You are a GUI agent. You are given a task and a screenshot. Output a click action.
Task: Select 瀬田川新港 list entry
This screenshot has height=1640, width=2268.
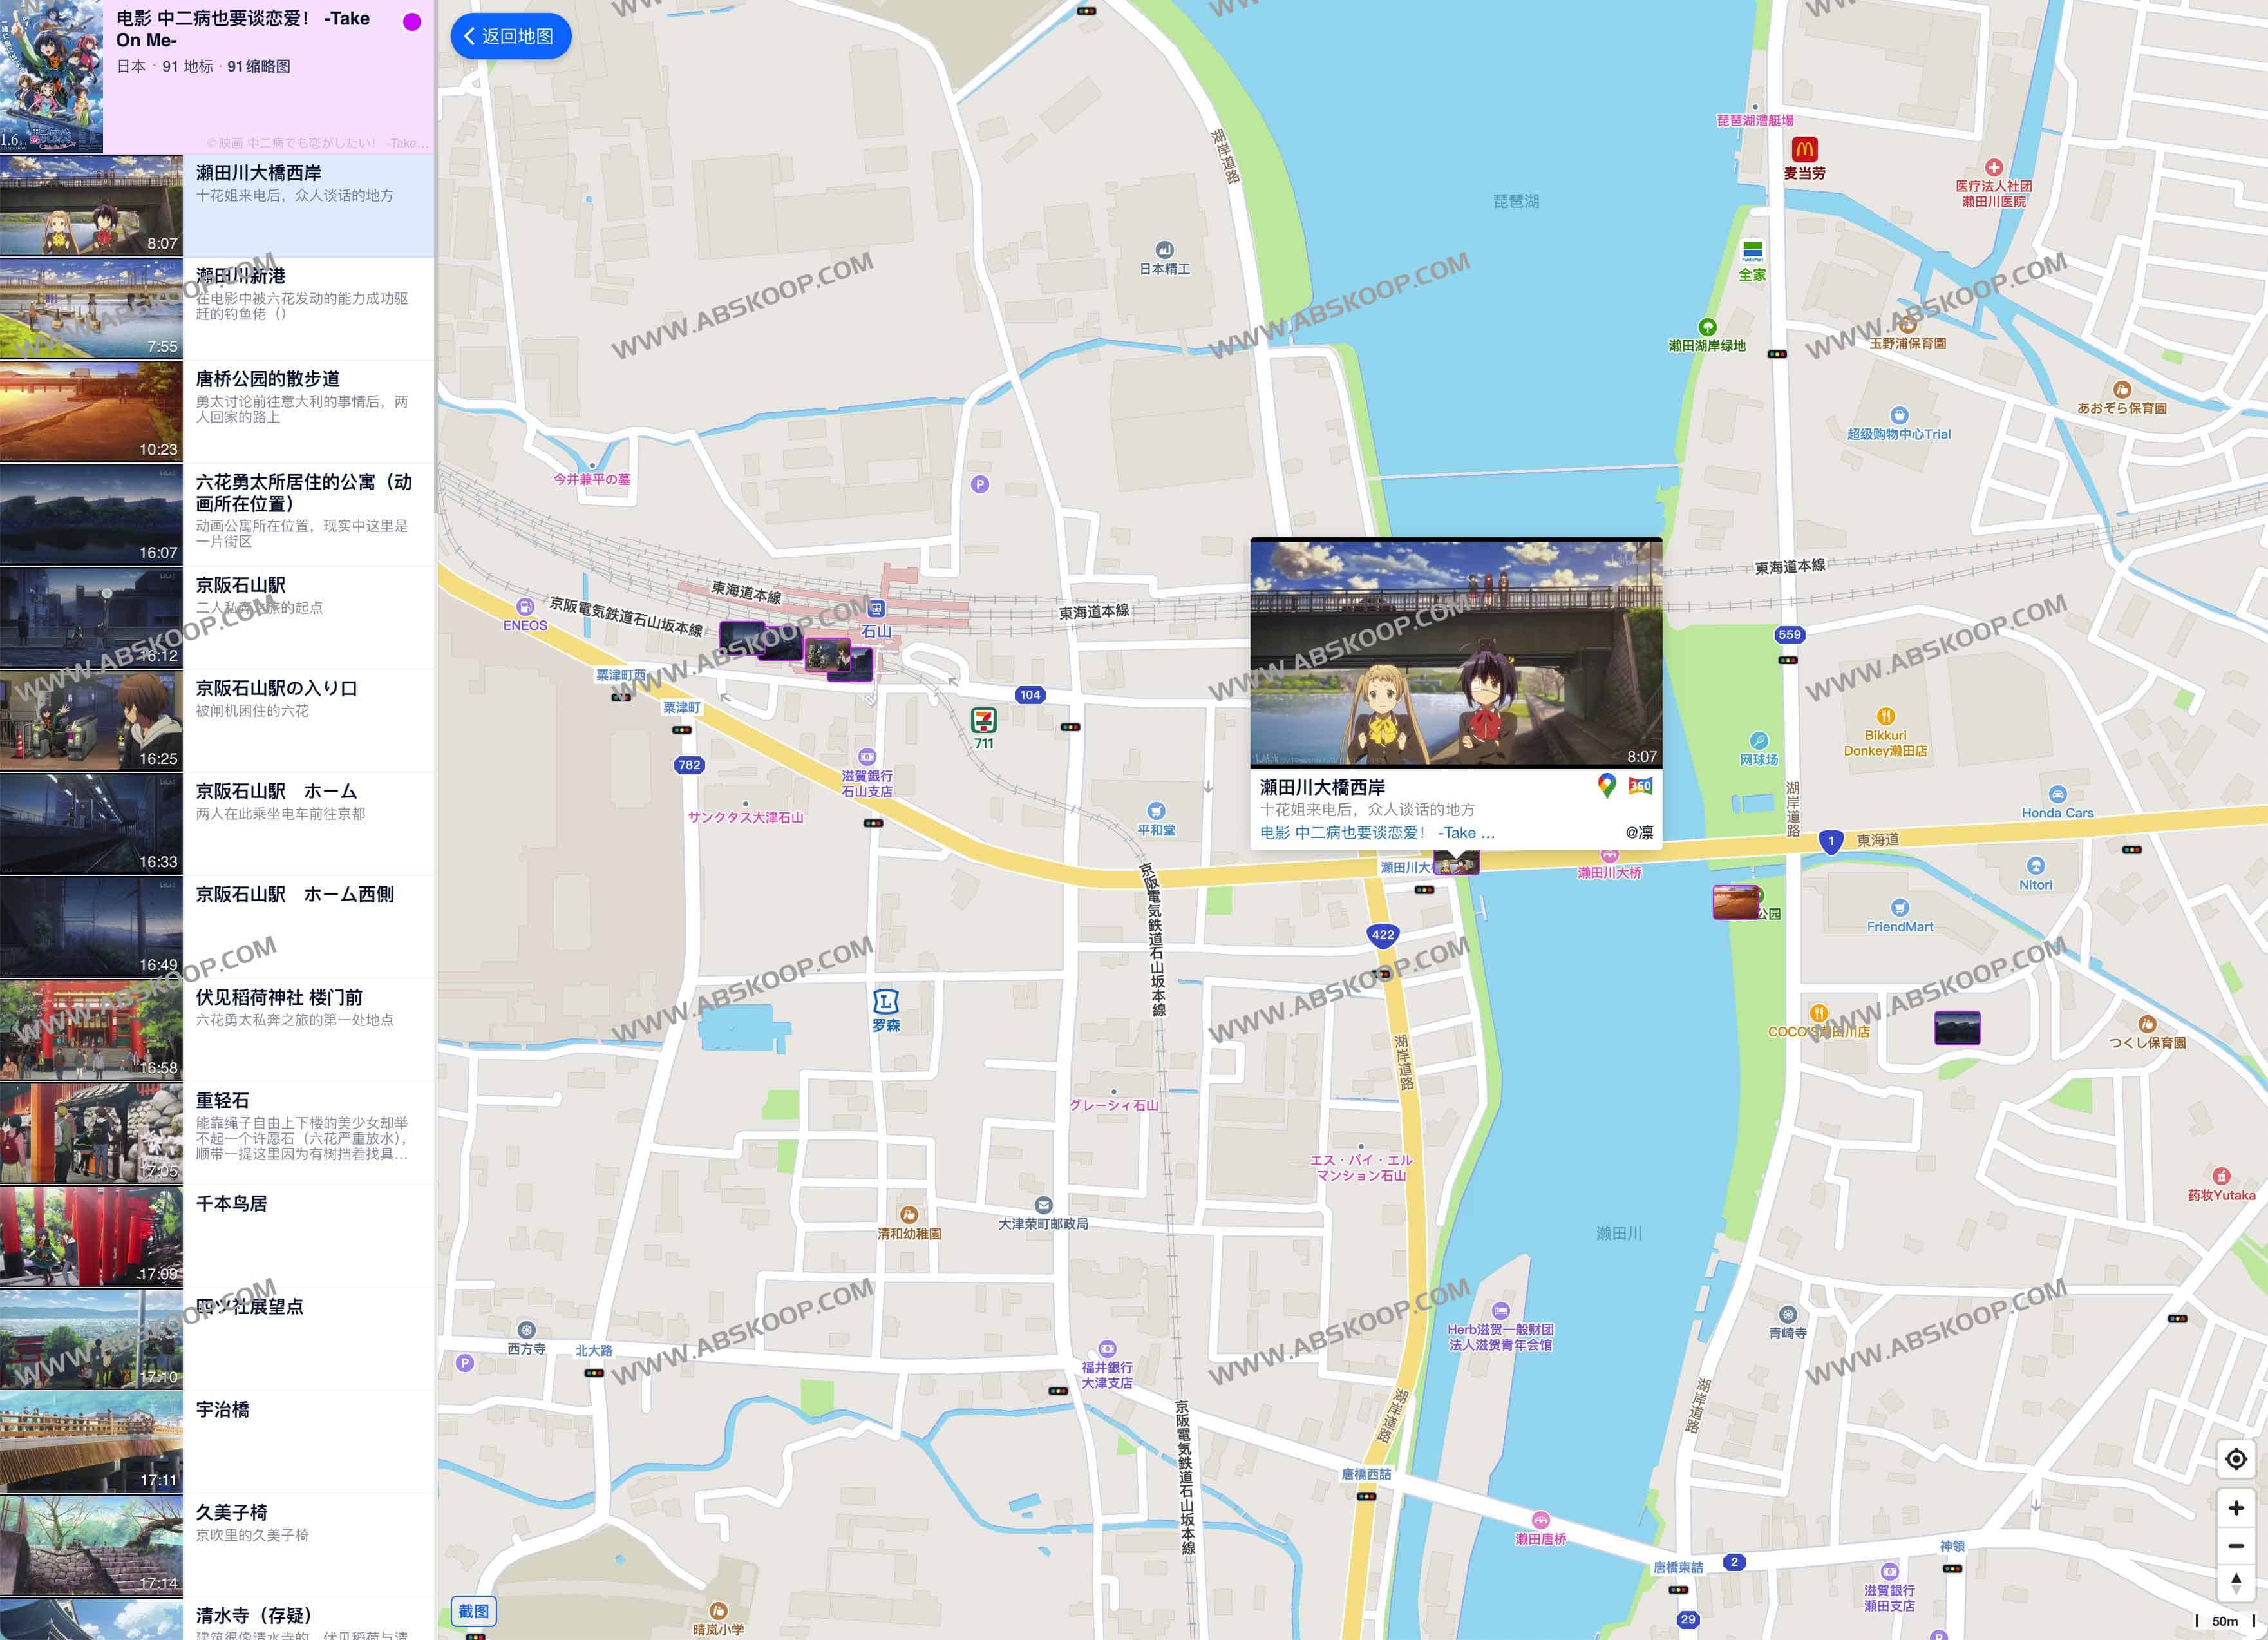coord(240,276)
